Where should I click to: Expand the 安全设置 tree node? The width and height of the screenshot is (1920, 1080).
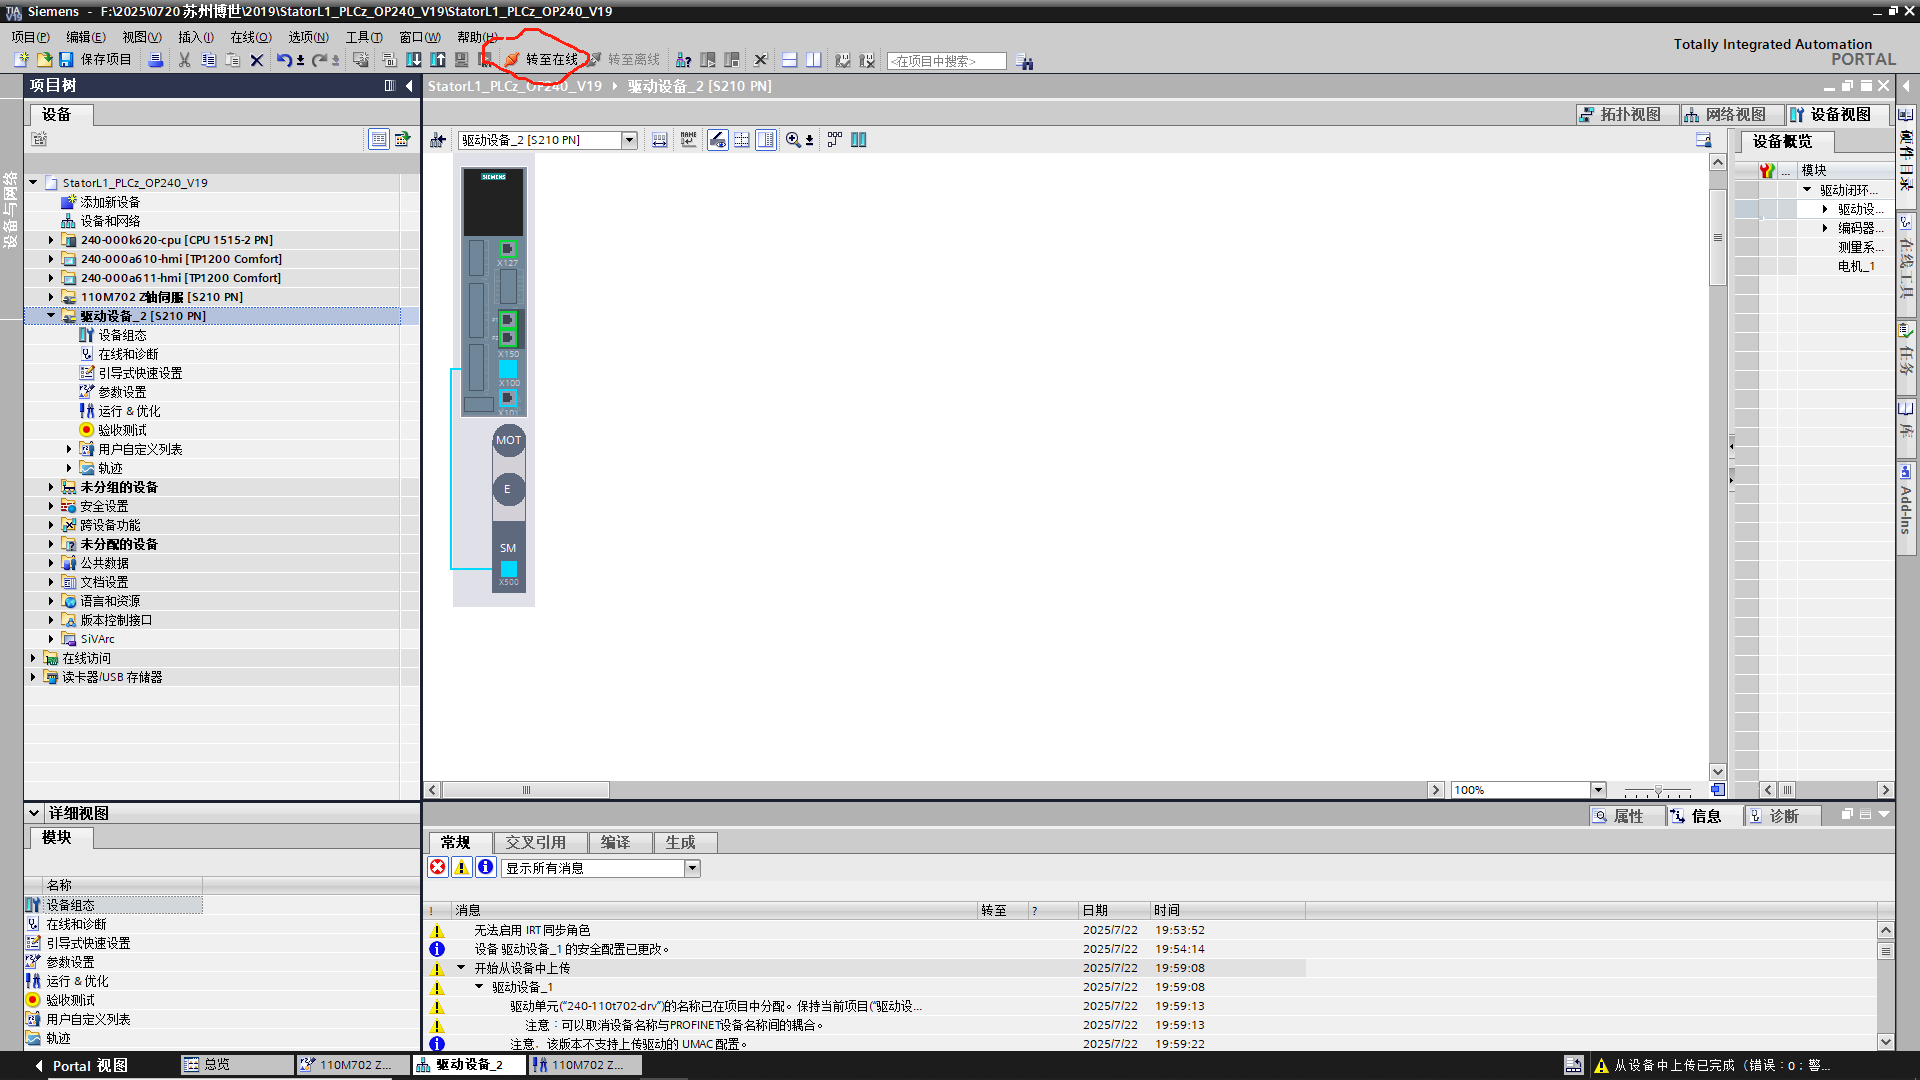51,506
